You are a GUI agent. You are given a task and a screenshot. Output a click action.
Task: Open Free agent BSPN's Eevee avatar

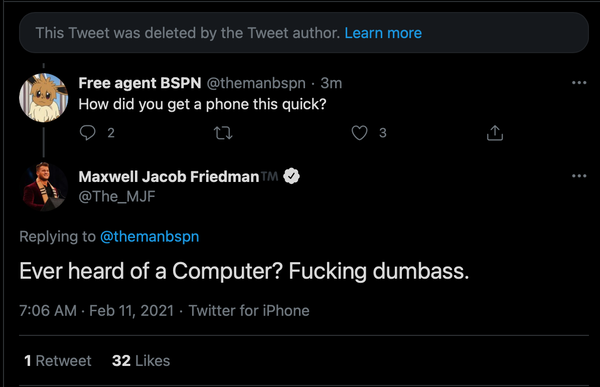(x=44, y=98)
